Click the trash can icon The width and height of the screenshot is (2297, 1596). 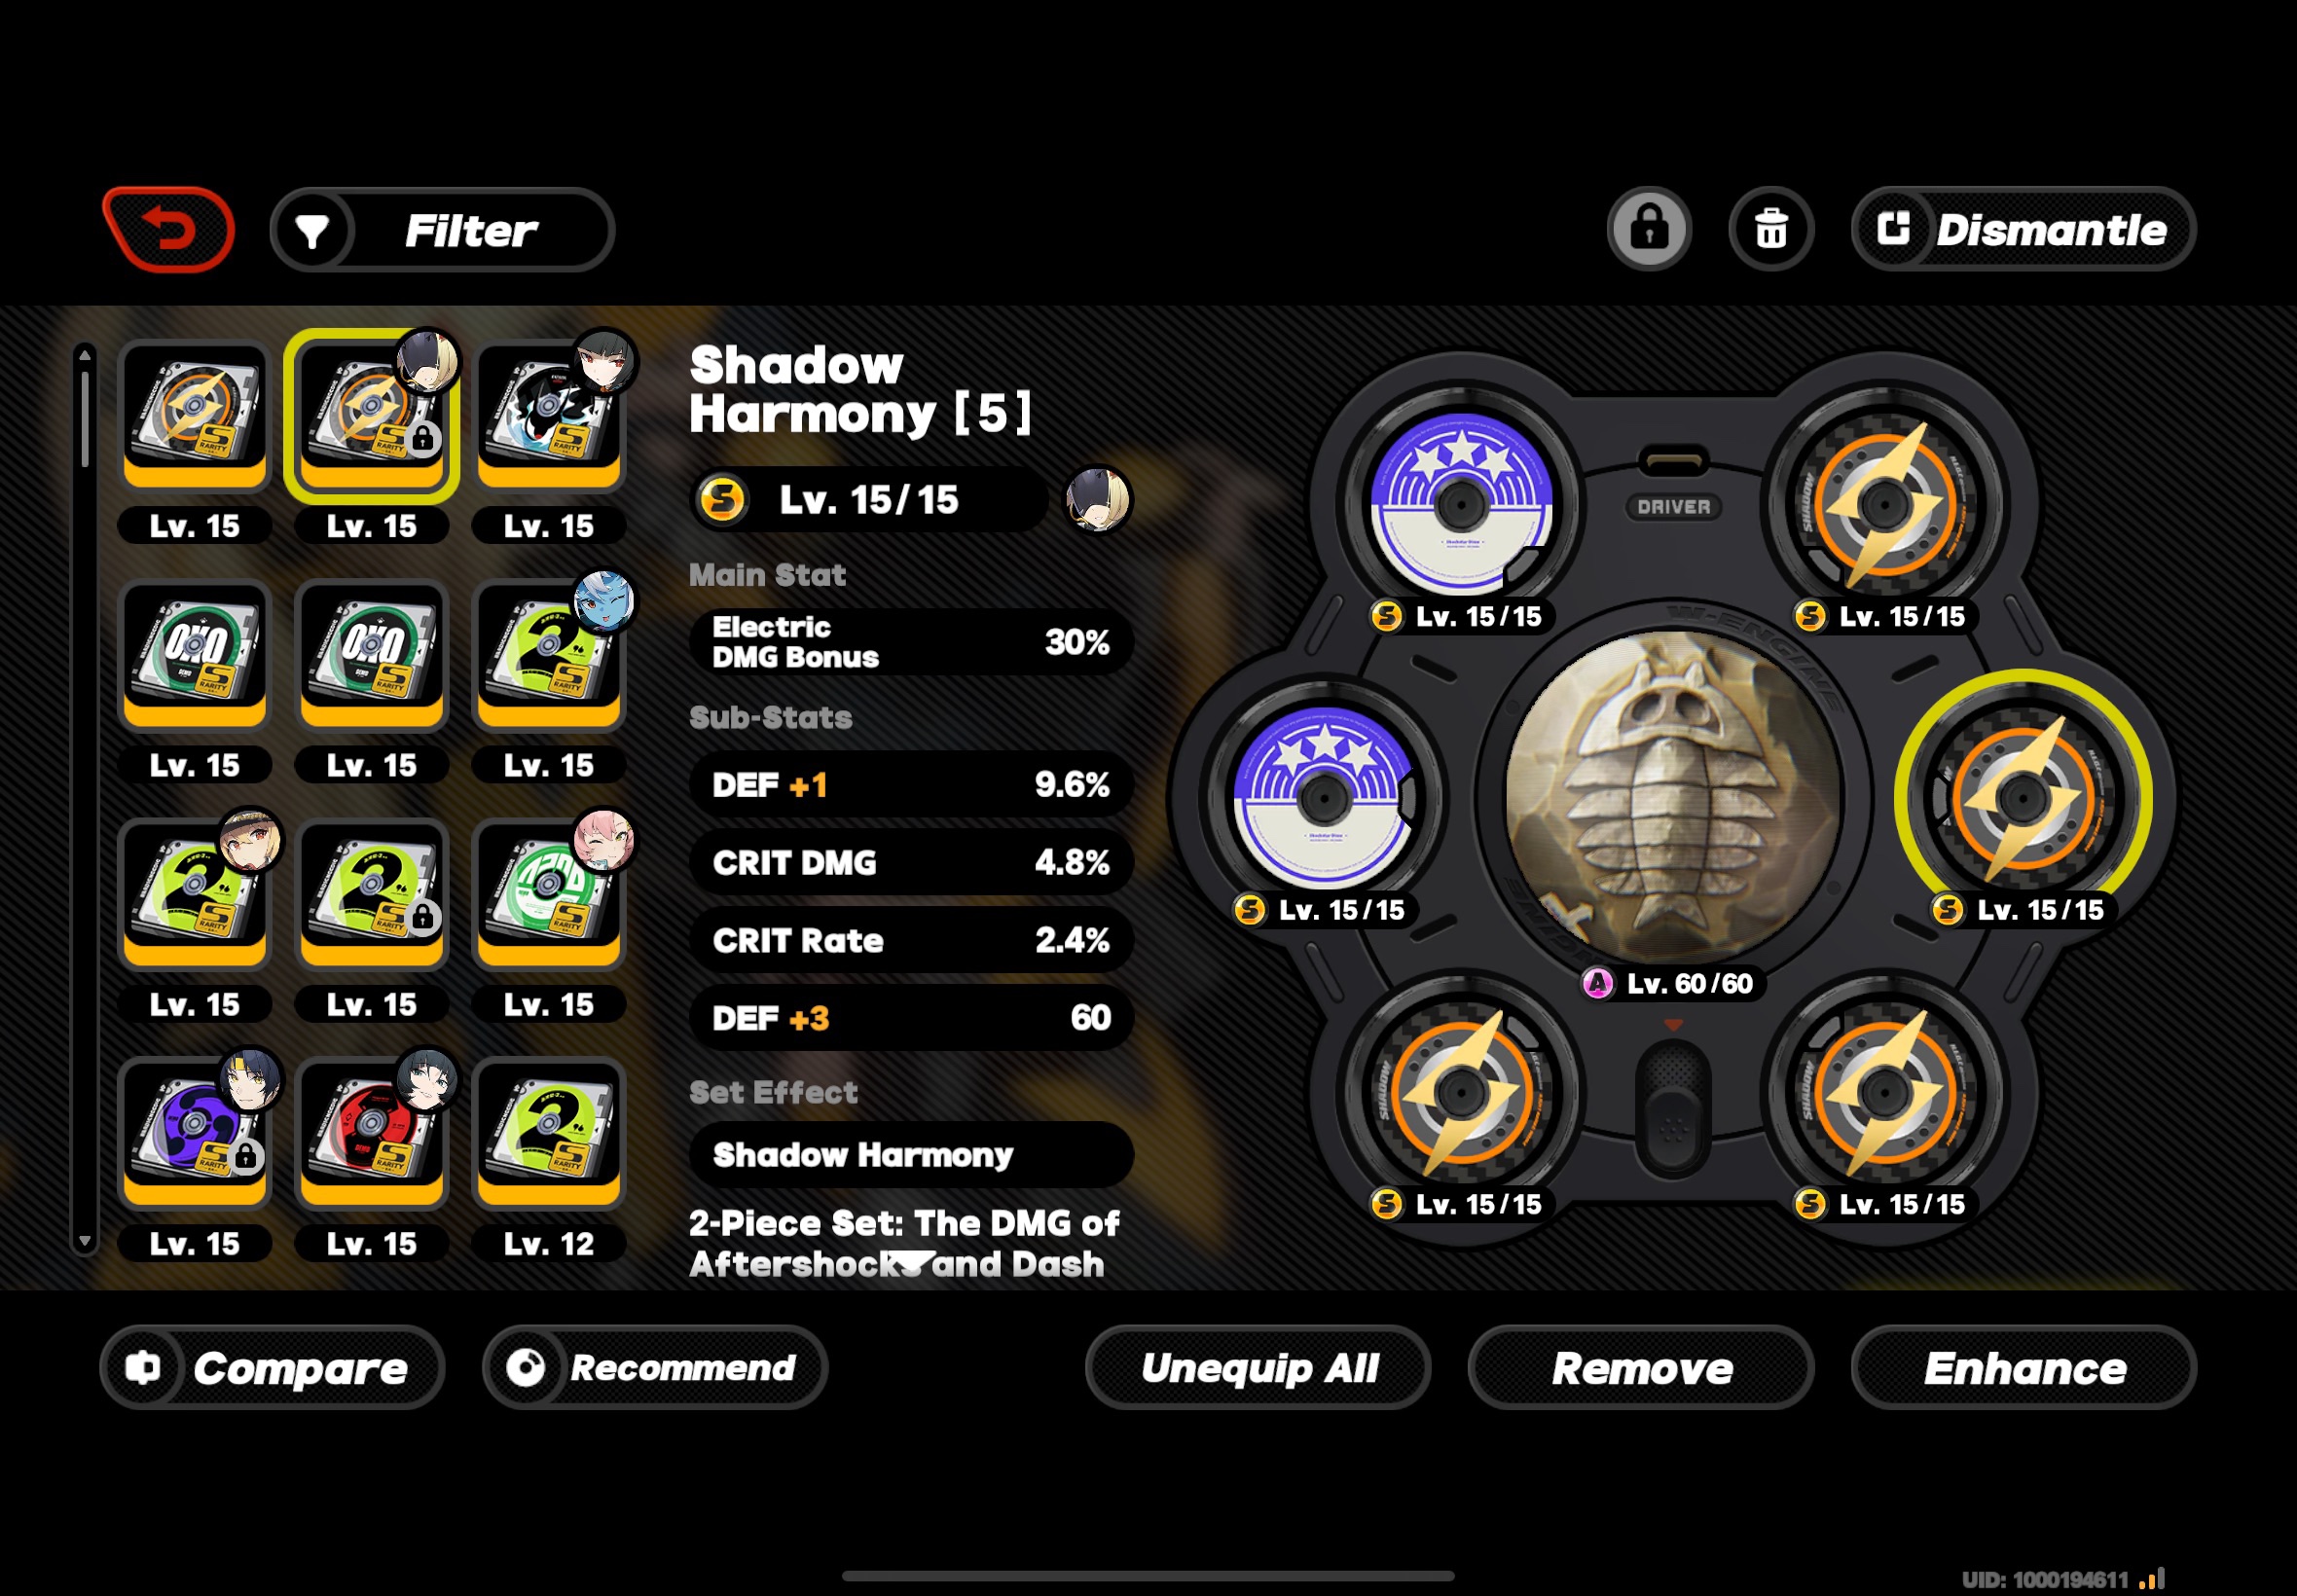pos(1771,229)
